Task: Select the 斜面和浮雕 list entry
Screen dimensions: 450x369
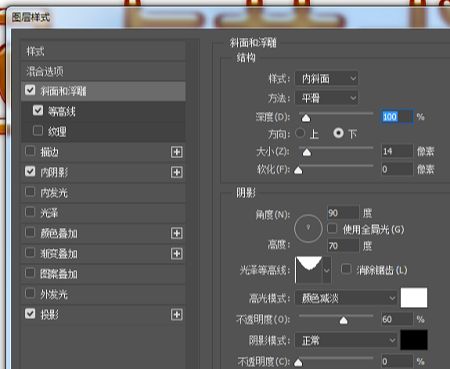Action: pyautogui.click(x=103, y=91)
